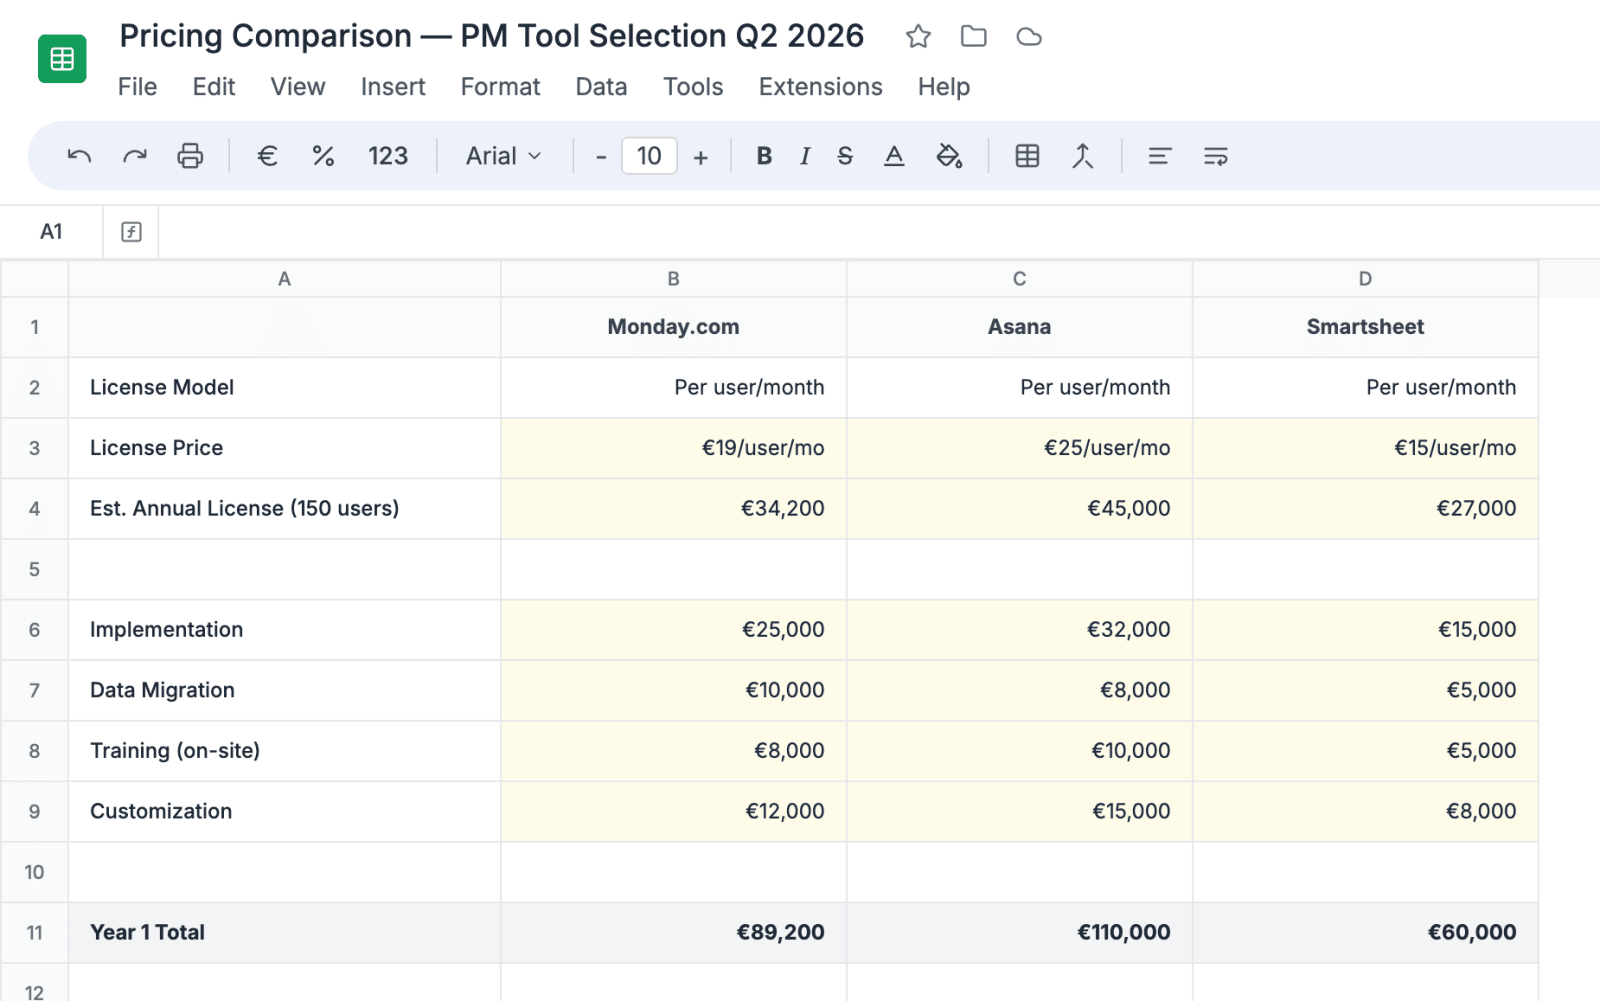Select column D header
The height and width of the screenshot is (1001, 1600).
click(x=1365, y=279)
